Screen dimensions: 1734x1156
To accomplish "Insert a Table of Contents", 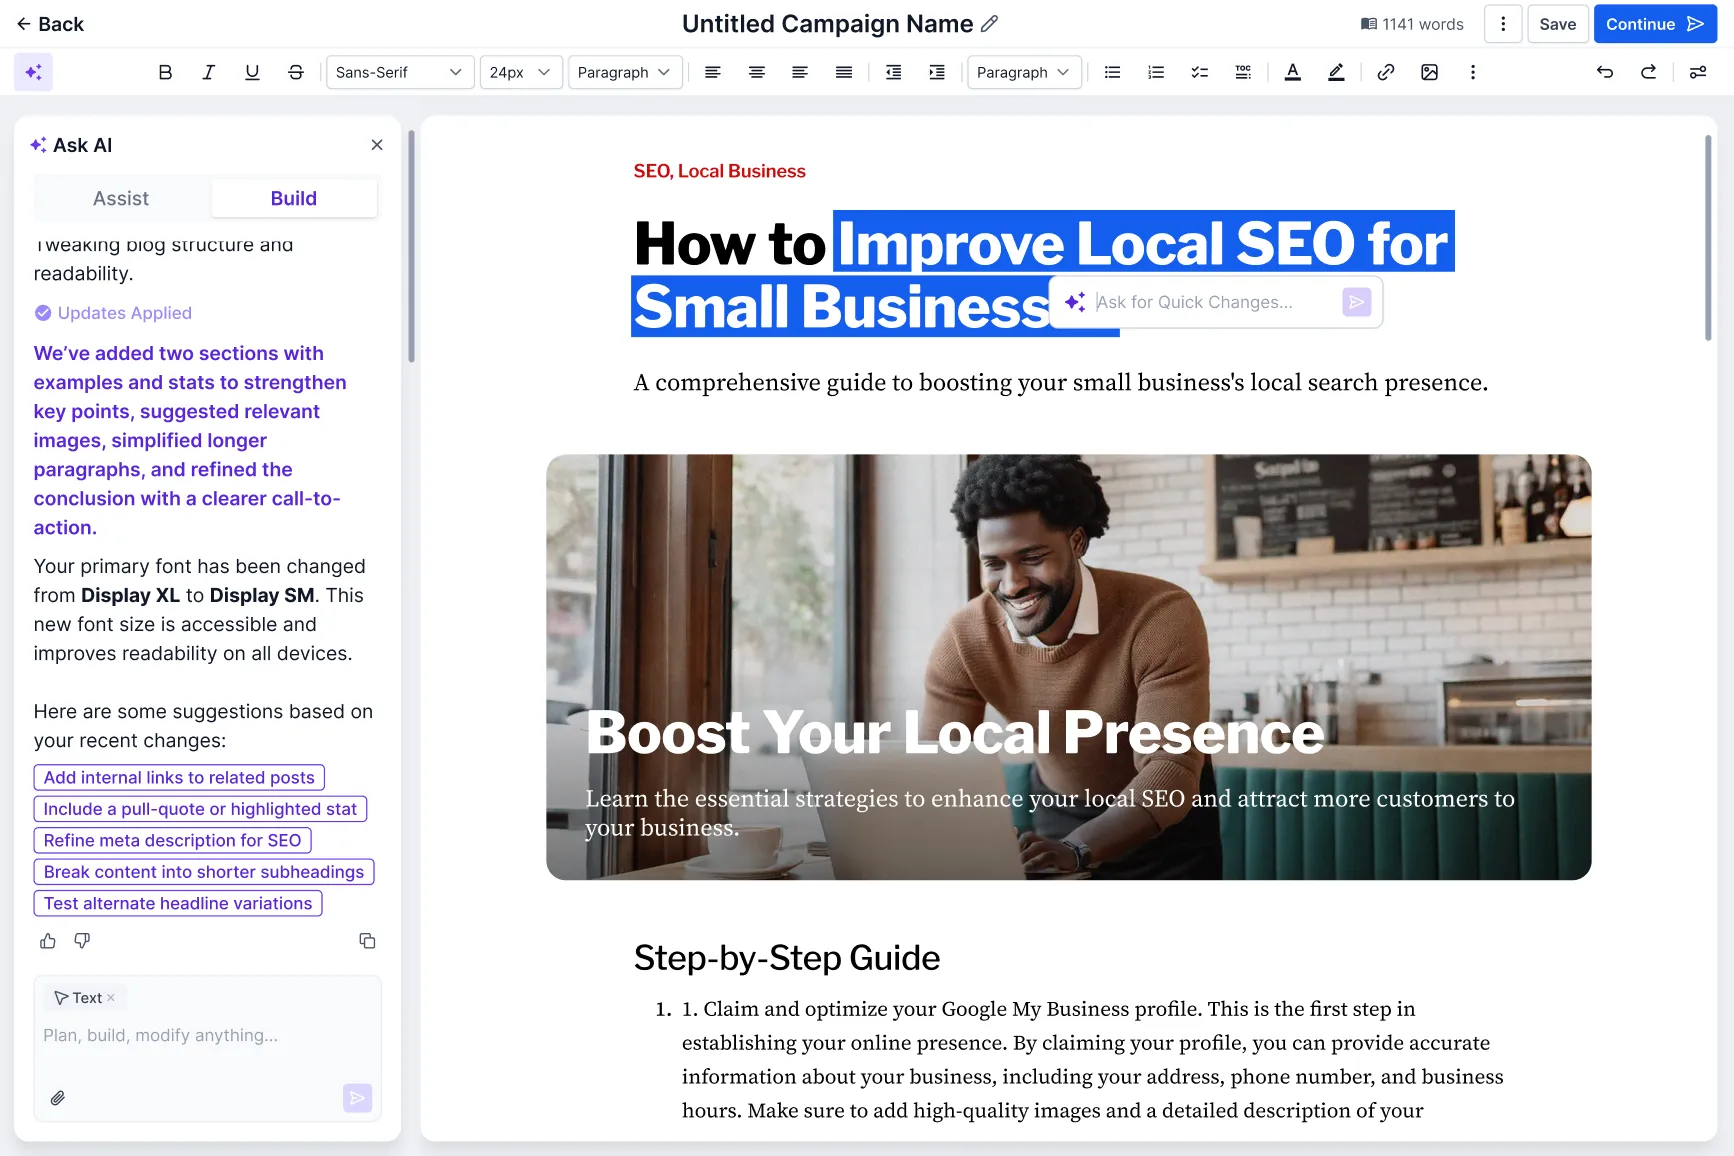I will [1243, 71].
